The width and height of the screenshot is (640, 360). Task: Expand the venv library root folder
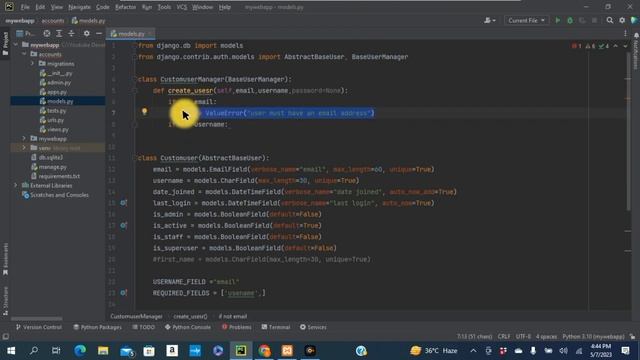point(24,148)
